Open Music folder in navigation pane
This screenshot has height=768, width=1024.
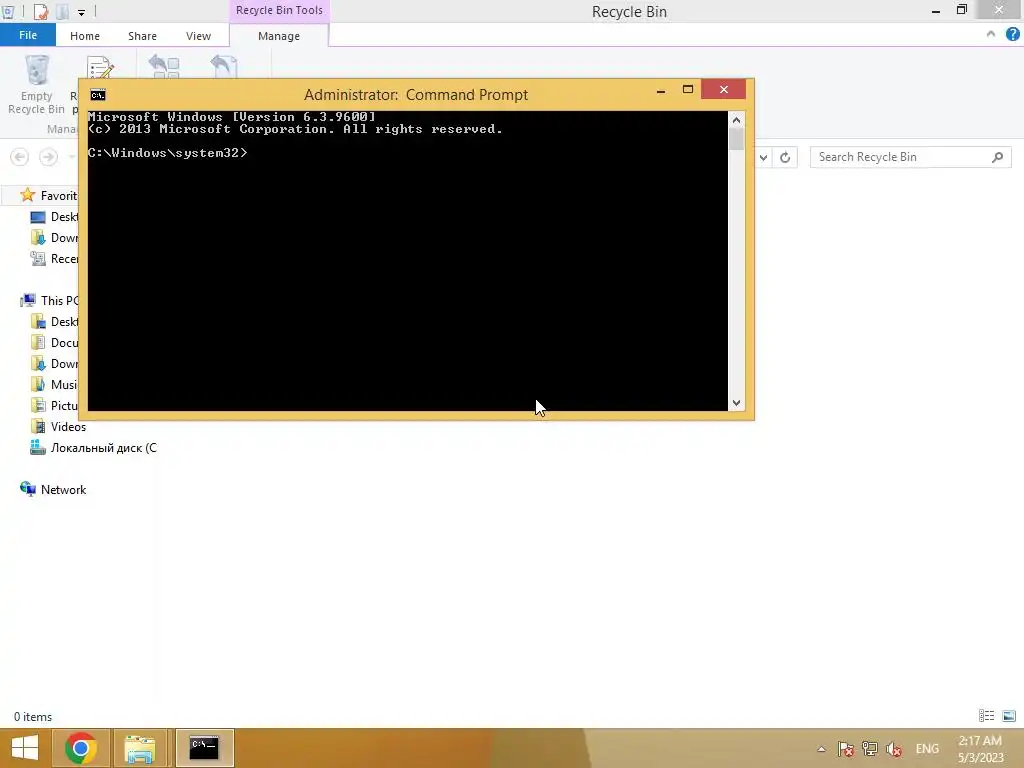click(64, 383)
